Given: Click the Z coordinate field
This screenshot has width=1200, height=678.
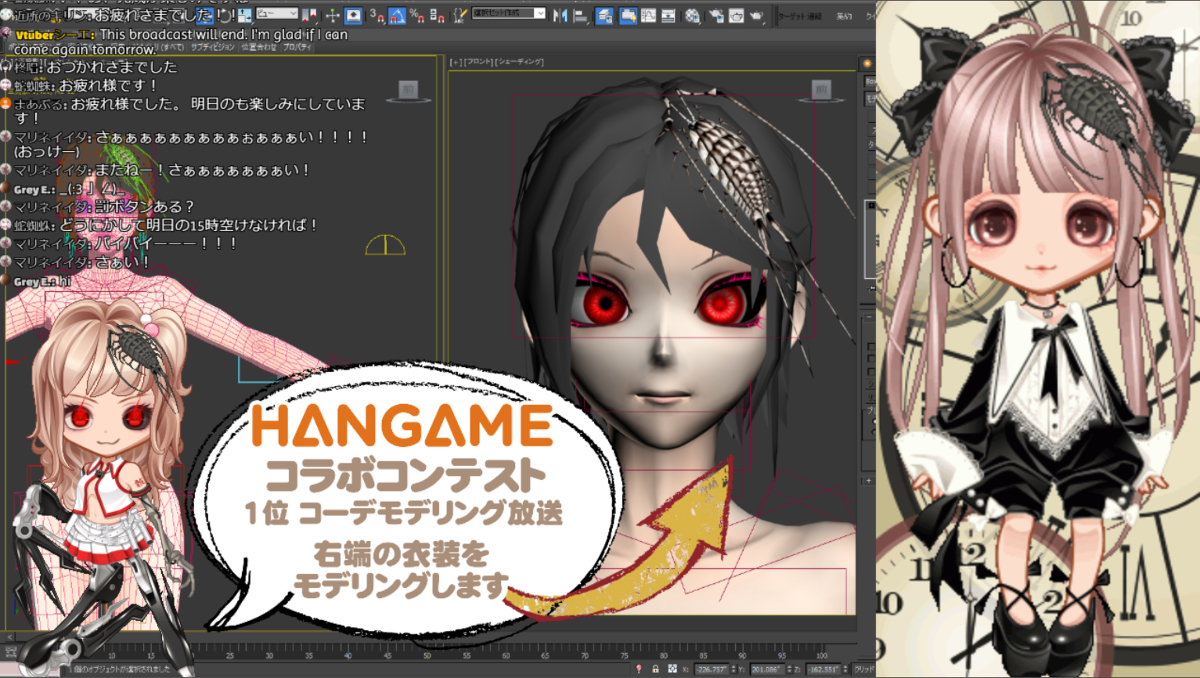Looking at the screenshot, I should [x=823, y=669].
